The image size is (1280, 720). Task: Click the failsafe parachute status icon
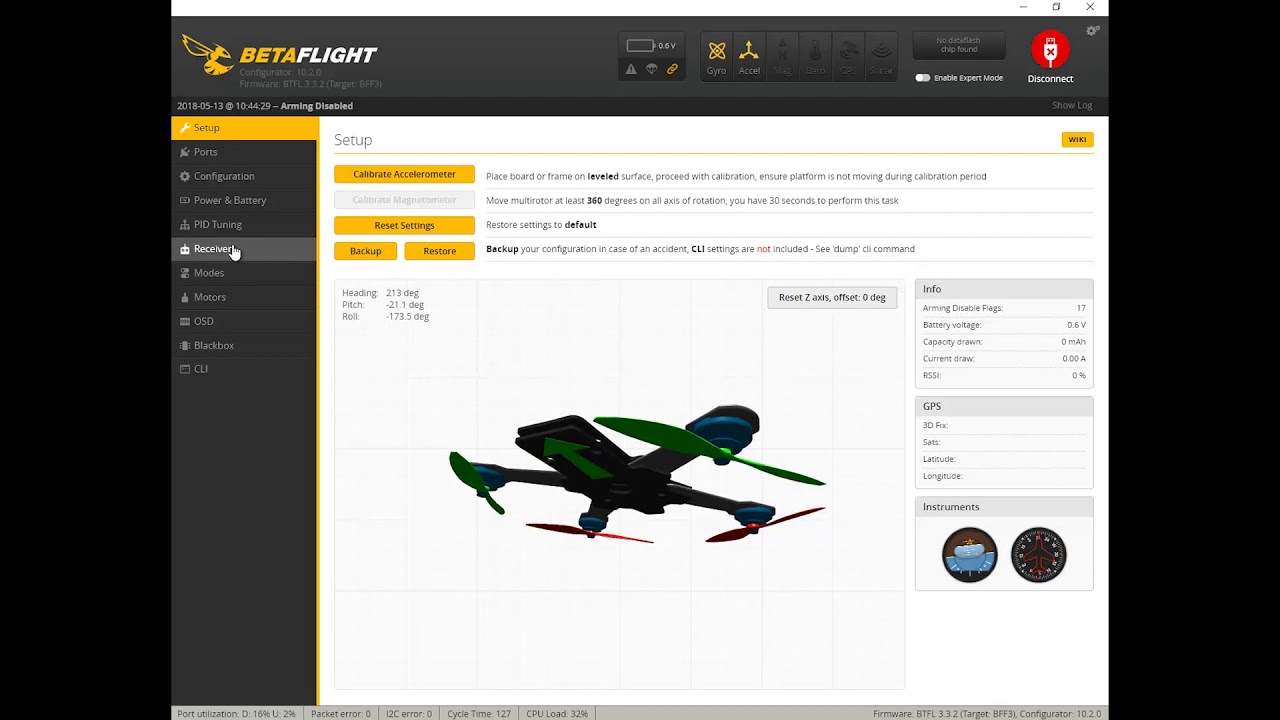click(651, 69)
